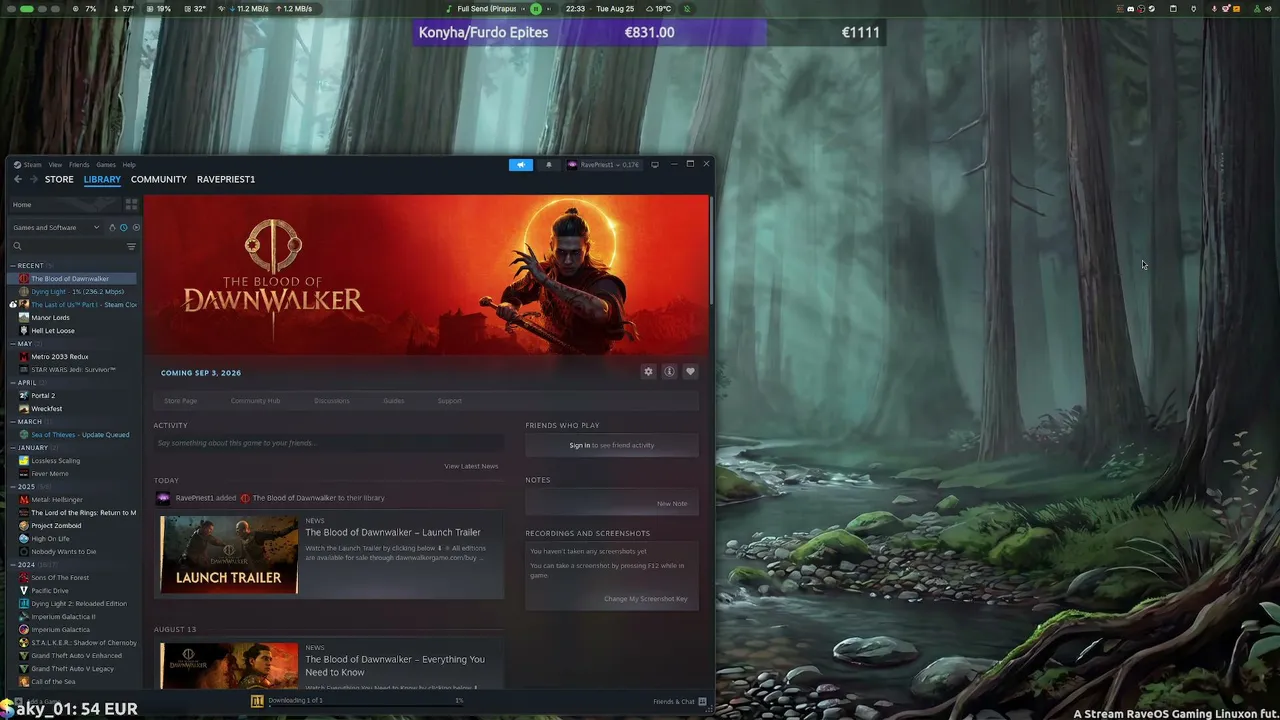Screen dimensions: 1280x720
Task: Show game info for Blood of Dawnwalker
Action: (669, 372)
